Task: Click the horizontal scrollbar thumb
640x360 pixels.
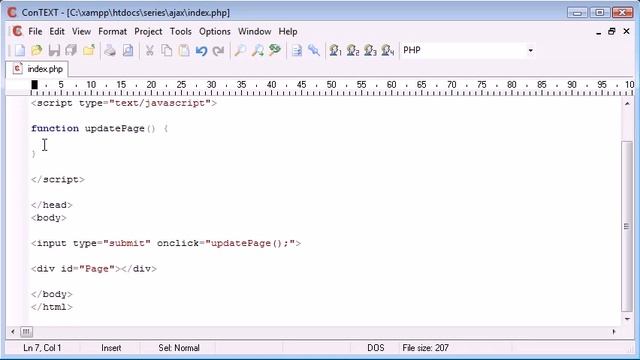Action: pyautogui.click(x=26, y=331)
